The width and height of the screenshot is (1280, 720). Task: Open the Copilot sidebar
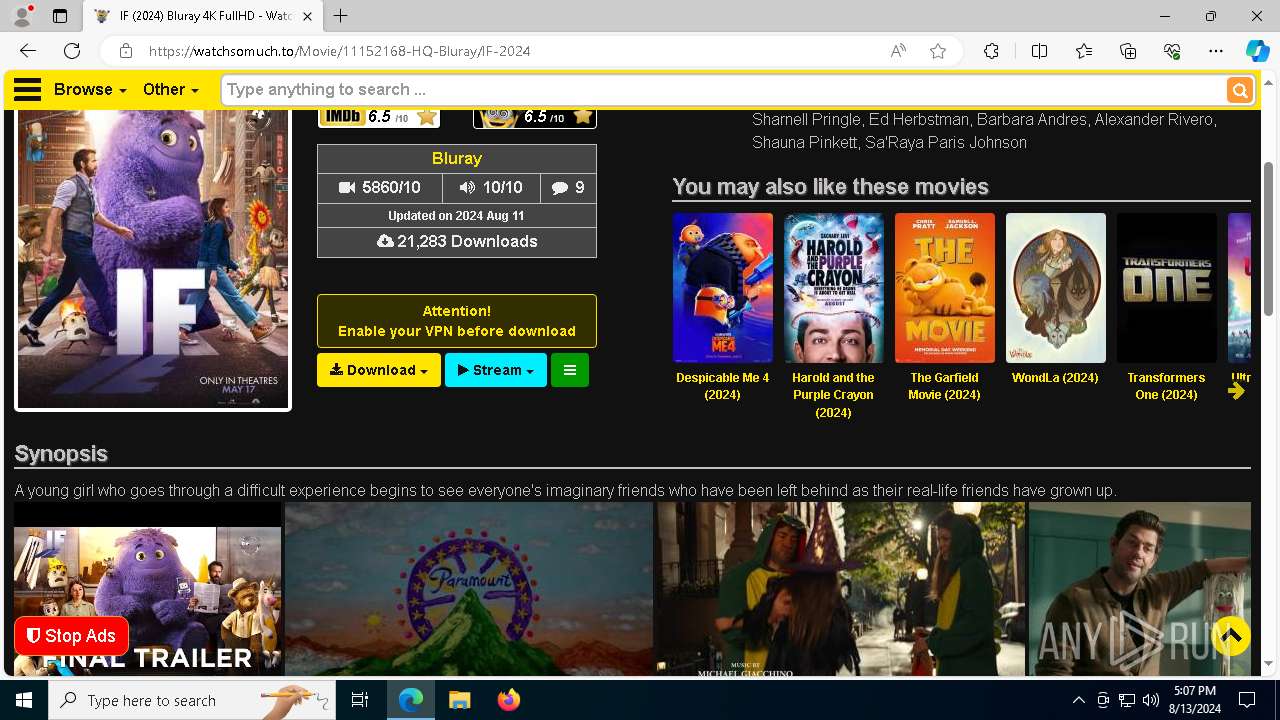(x=1257, y=51)
